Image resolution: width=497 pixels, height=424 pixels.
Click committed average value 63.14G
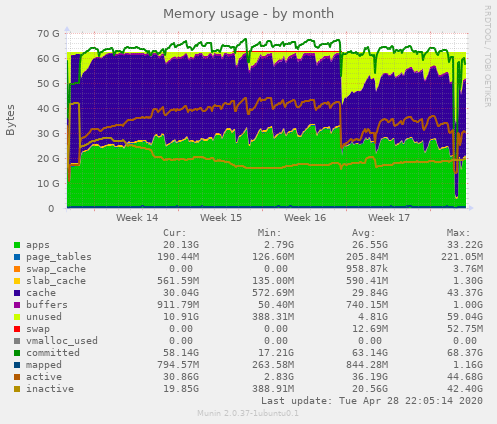(370, 353)
